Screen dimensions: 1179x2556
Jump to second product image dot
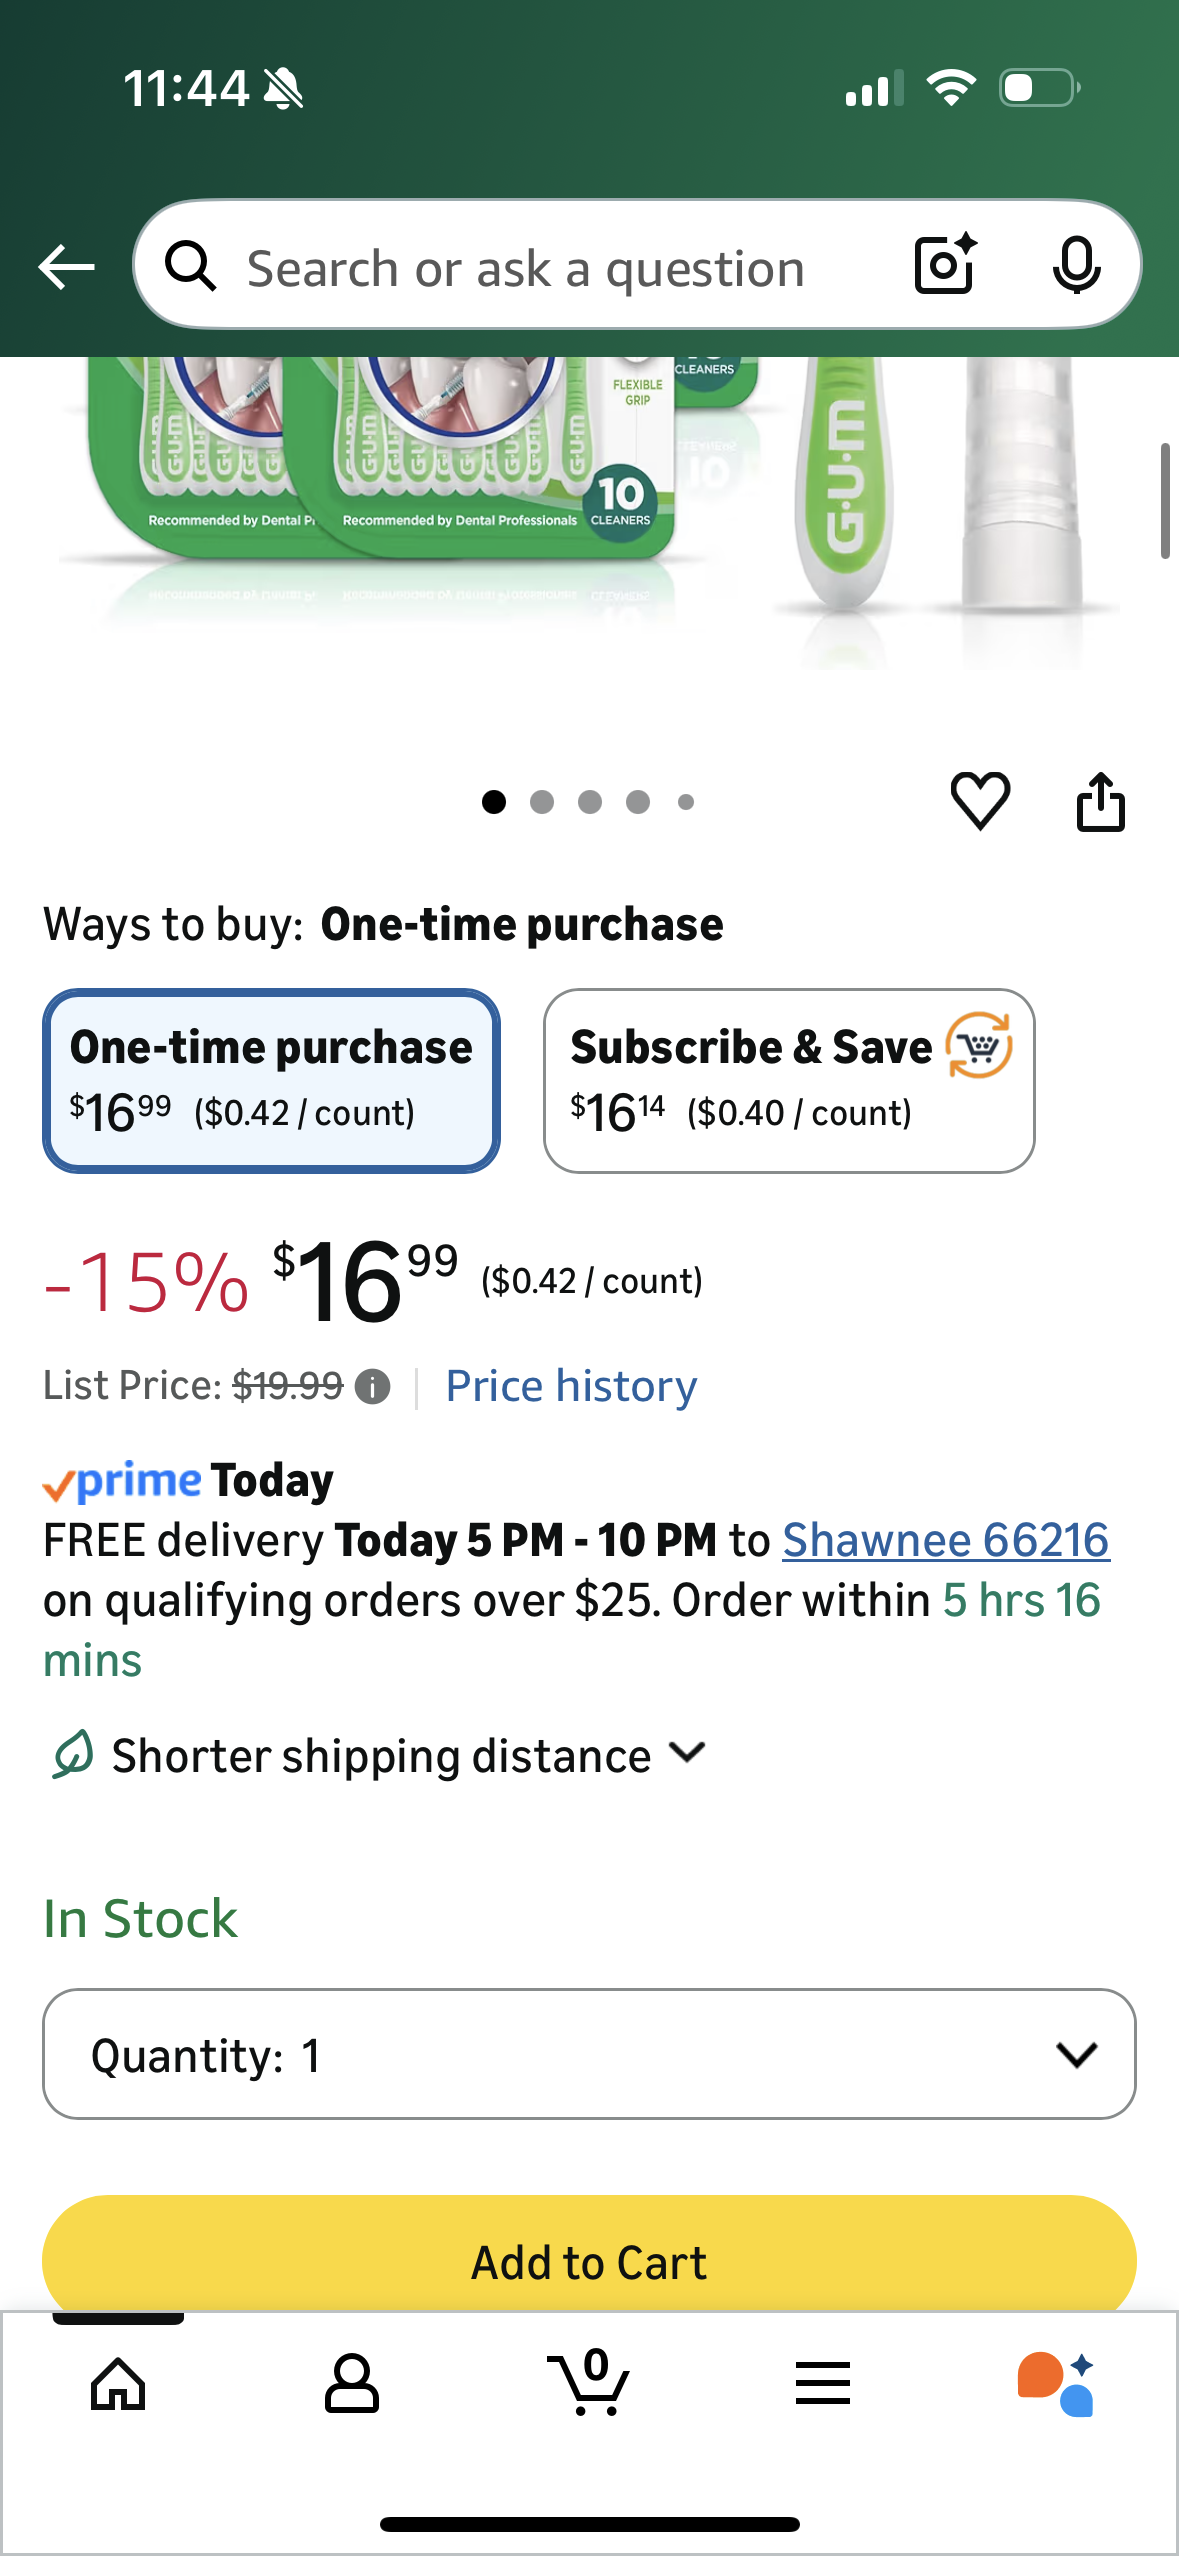(542, 802)
